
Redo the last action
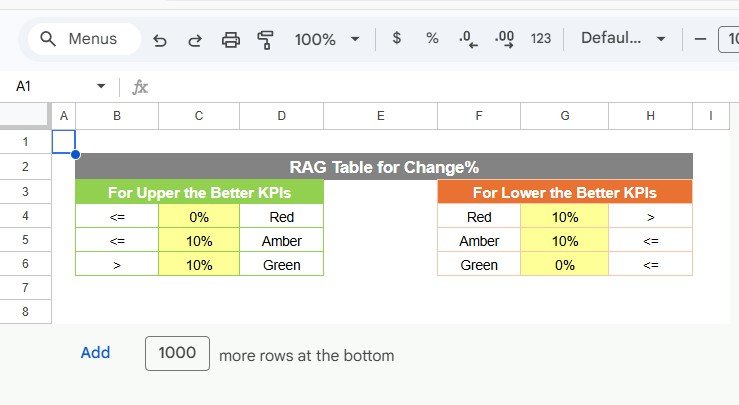(195, 41)
